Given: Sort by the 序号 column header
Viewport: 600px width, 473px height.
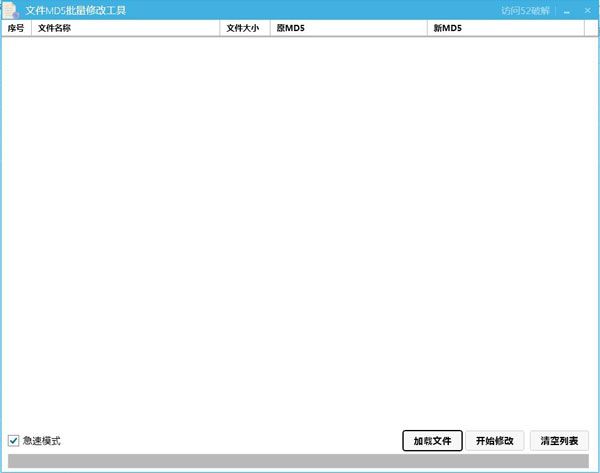Looking at the screenshot, I should [16, 29].
